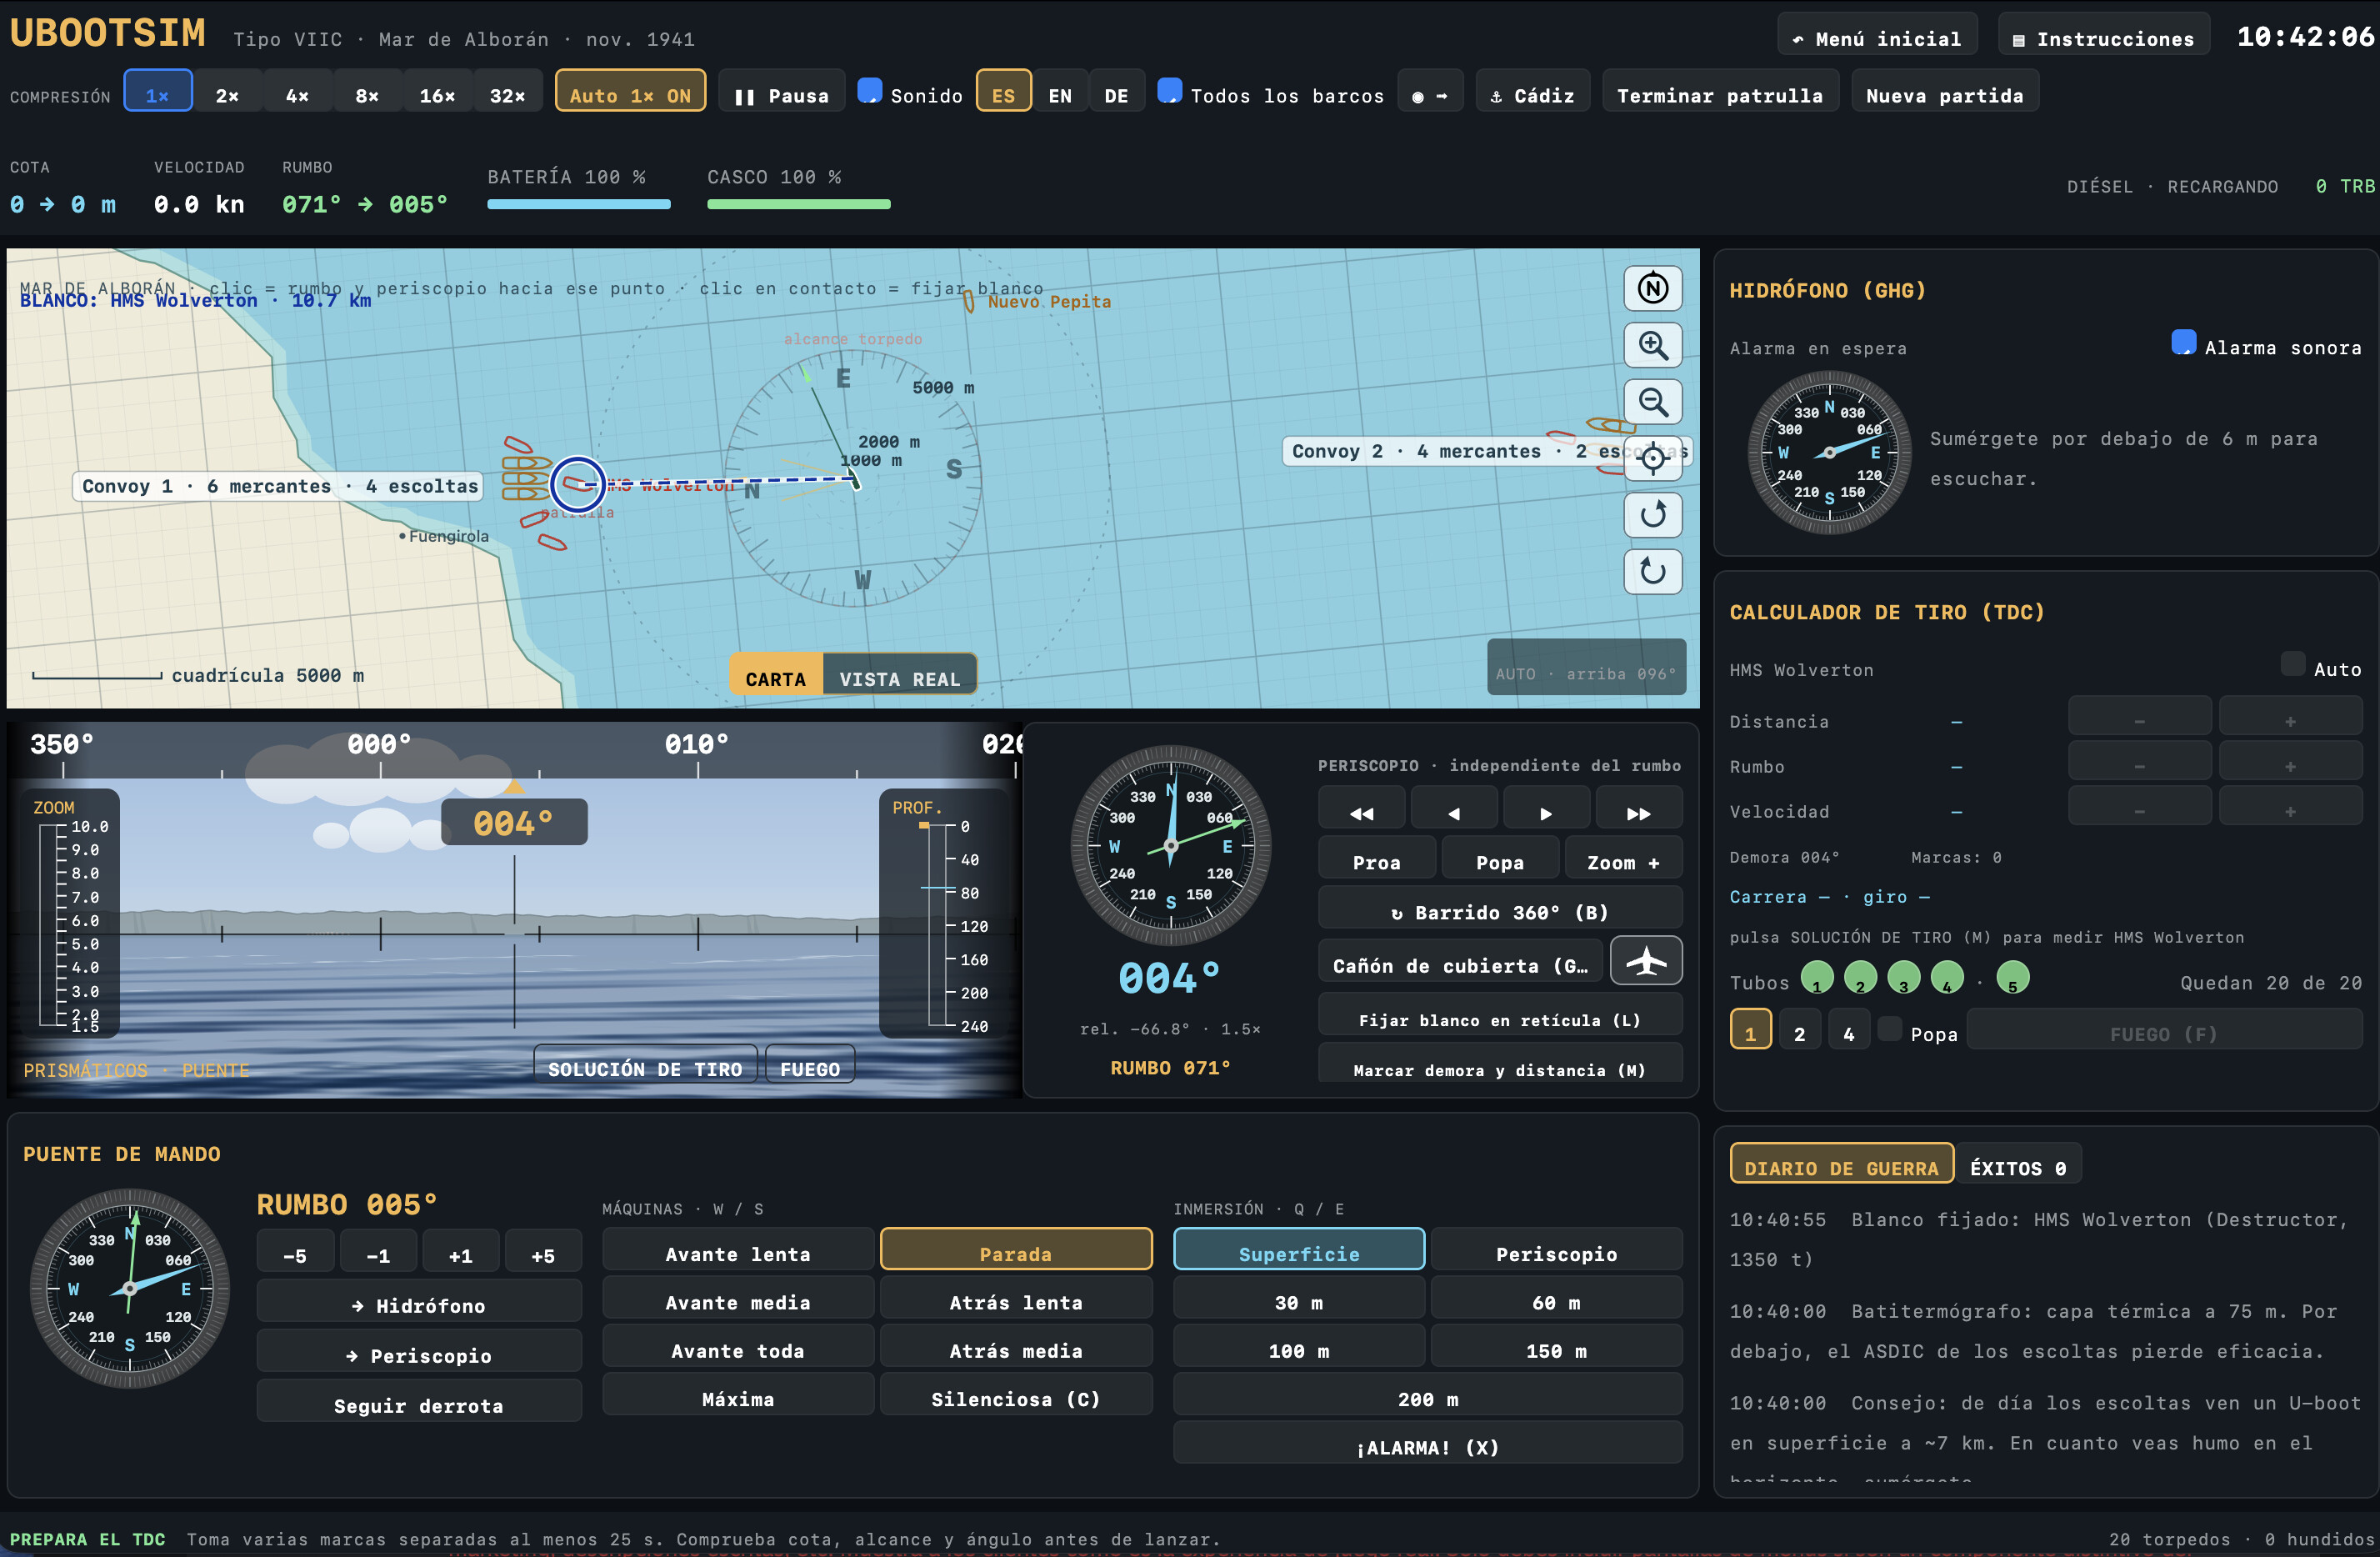Select stern torpedo tube 5 indicator
Image resolution: width=2380 pixels, height=1557 pixels.
click(2012, 977)
